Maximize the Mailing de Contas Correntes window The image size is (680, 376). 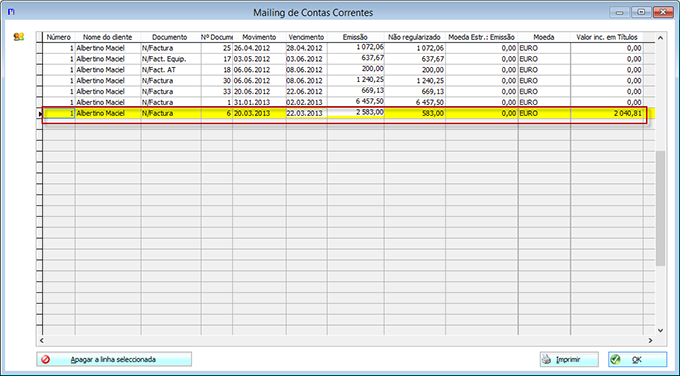pos(641,12)
